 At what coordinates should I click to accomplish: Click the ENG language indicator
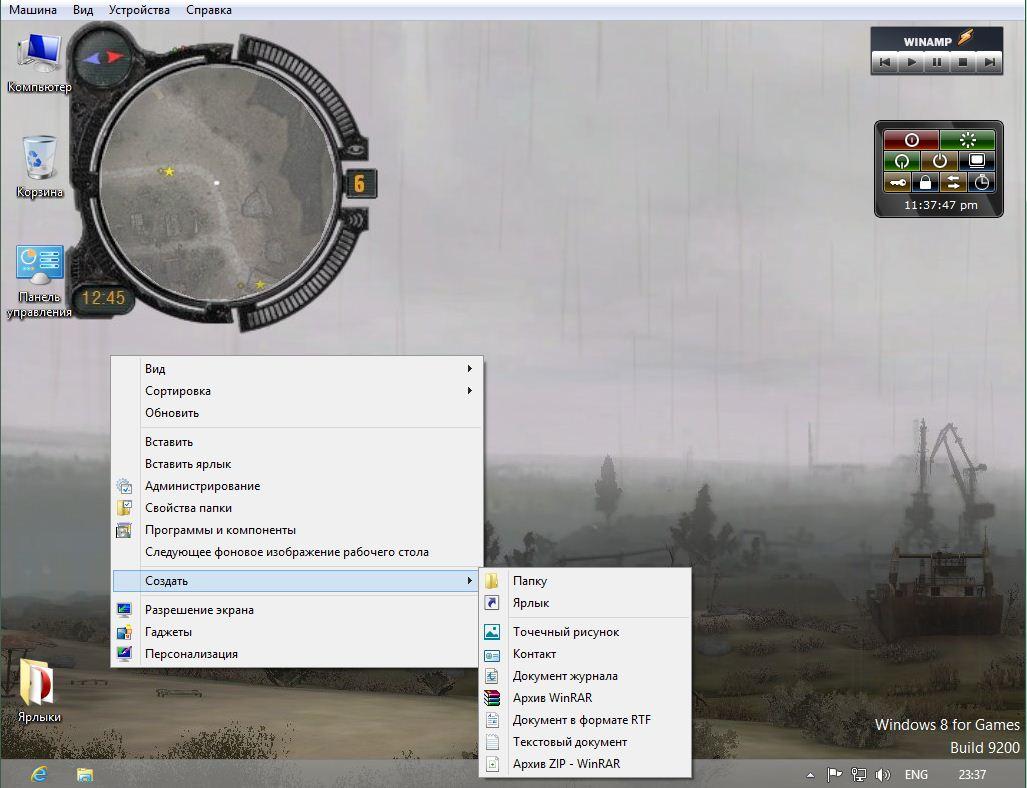point(916,775)
